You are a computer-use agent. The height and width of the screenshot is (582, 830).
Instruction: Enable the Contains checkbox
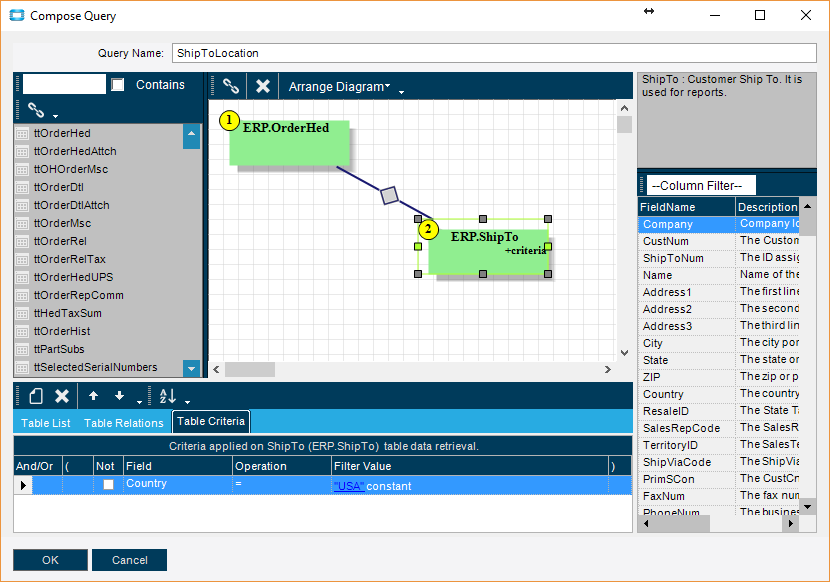[x=118, y=85]
